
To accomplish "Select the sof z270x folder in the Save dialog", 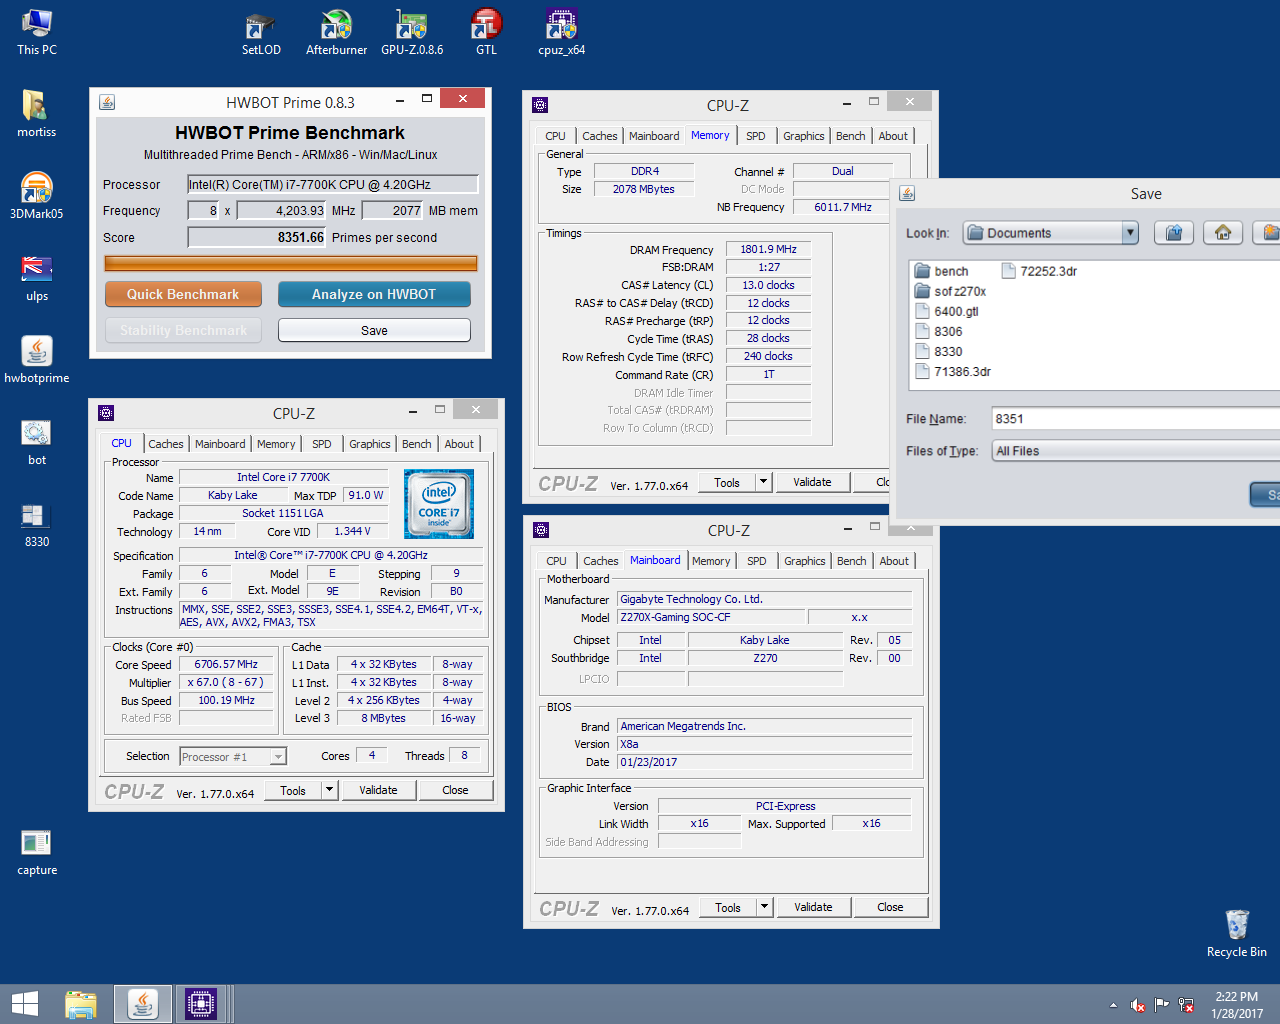I will click(x=950, y=291).
